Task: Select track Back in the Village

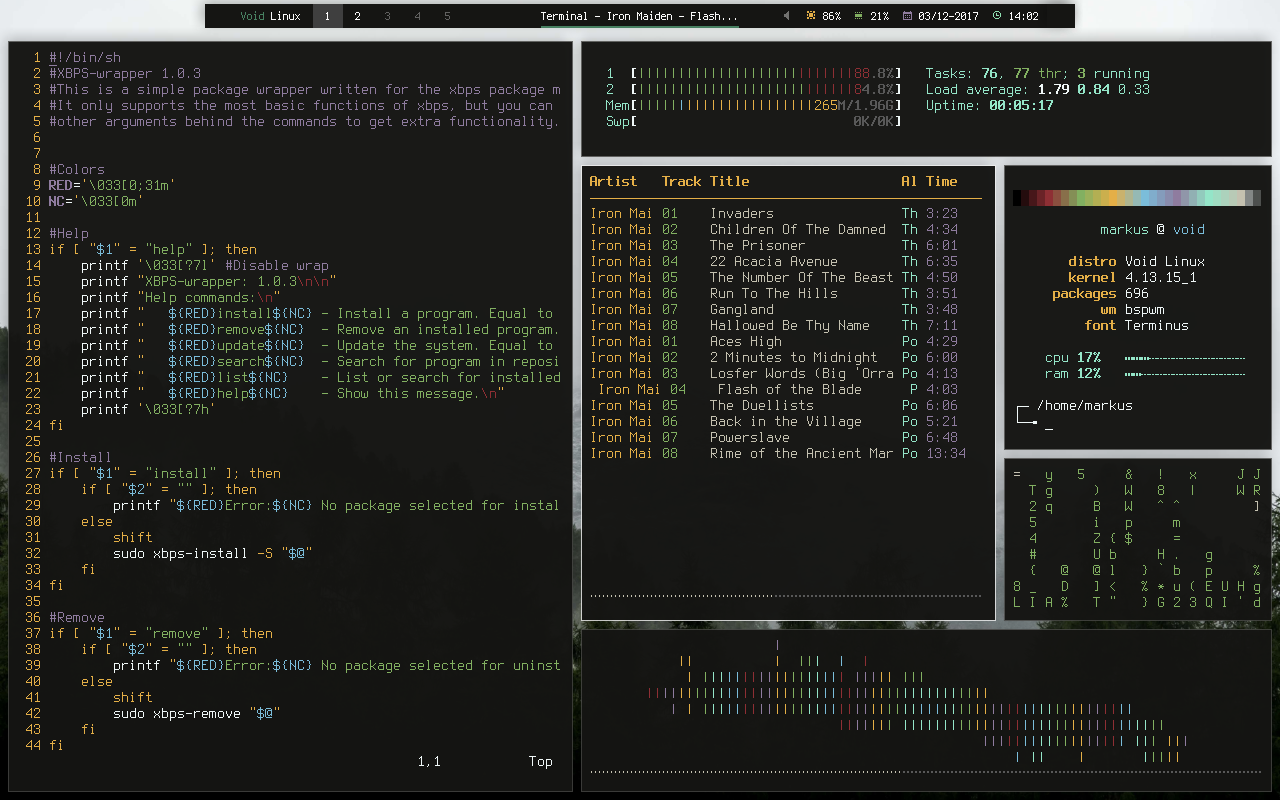Action: pos(786,421)
